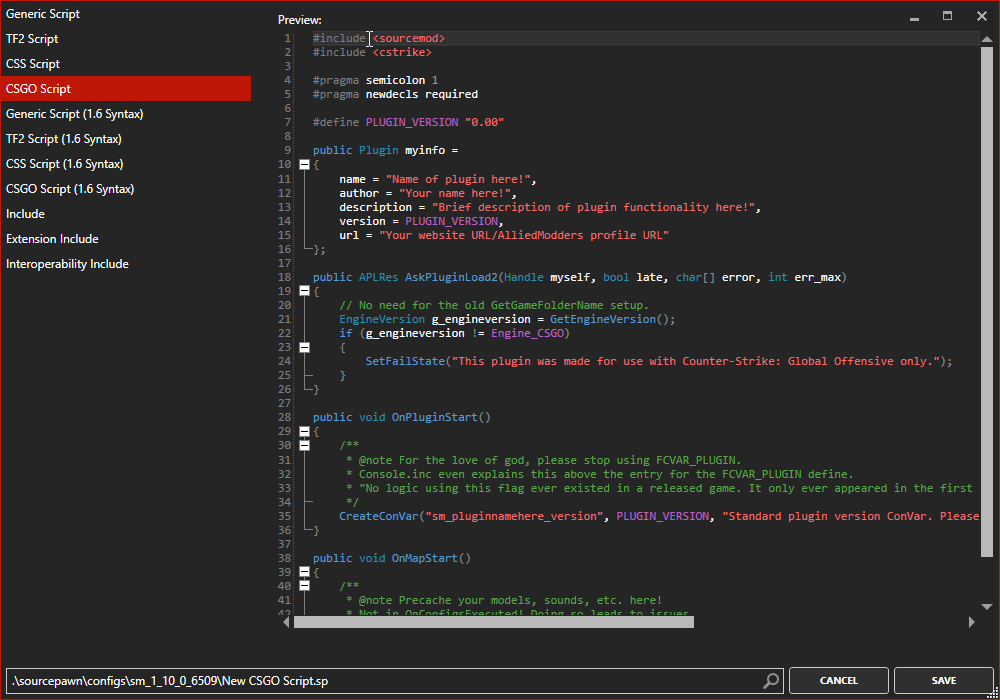
Task: Collapse AskPluginLoad2 body at line 19
Action: click(305, 291)
